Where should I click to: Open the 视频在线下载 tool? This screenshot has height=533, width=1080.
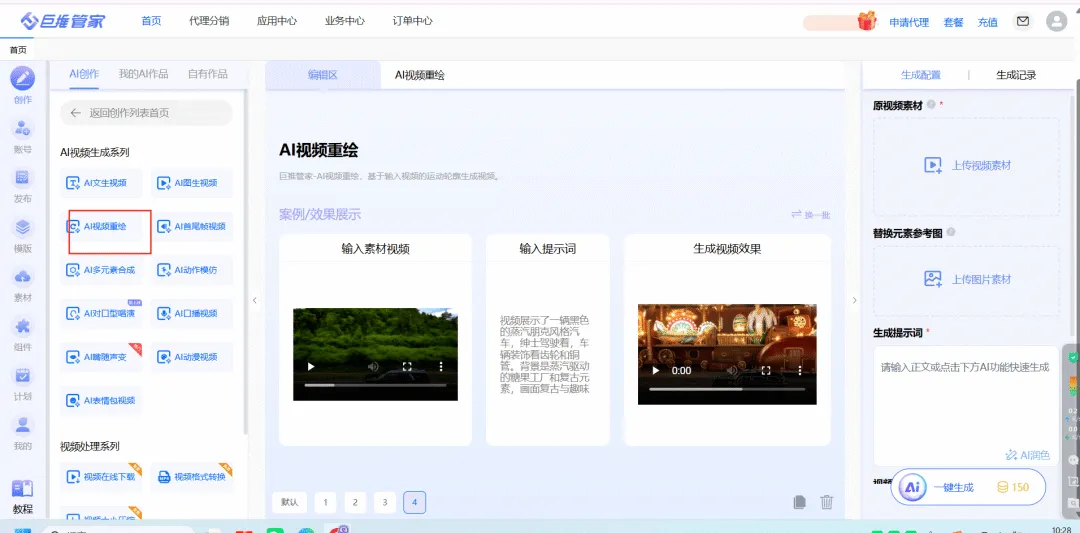[101, 477]
